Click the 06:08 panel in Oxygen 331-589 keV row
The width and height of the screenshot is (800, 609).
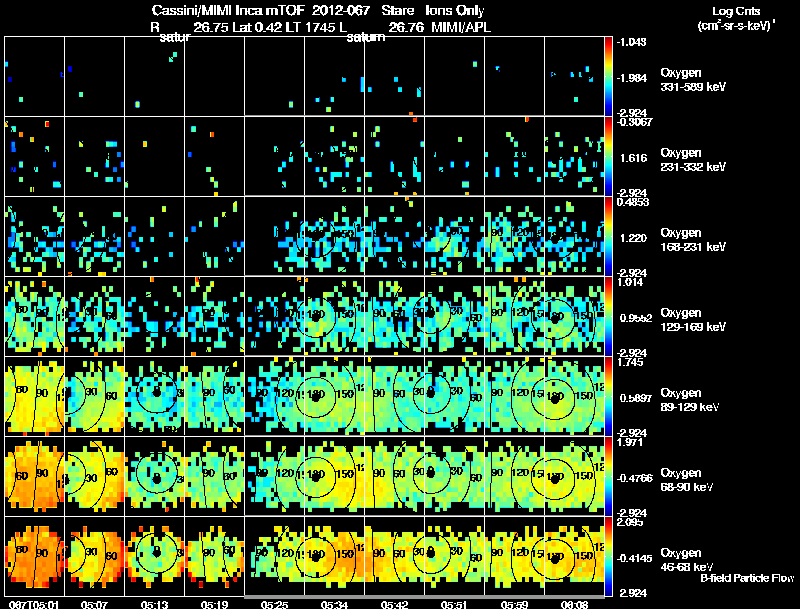click(574, 77)
